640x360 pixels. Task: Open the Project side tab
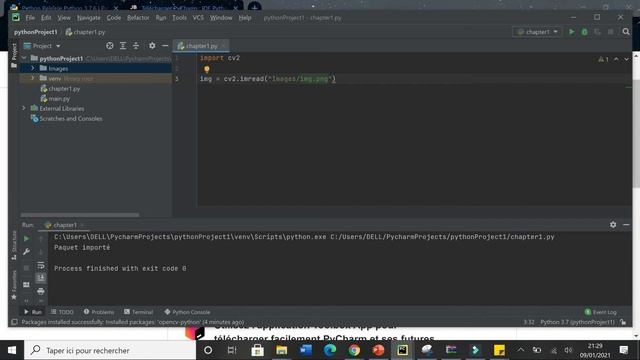pyautogui.click(x=14, y=55)
